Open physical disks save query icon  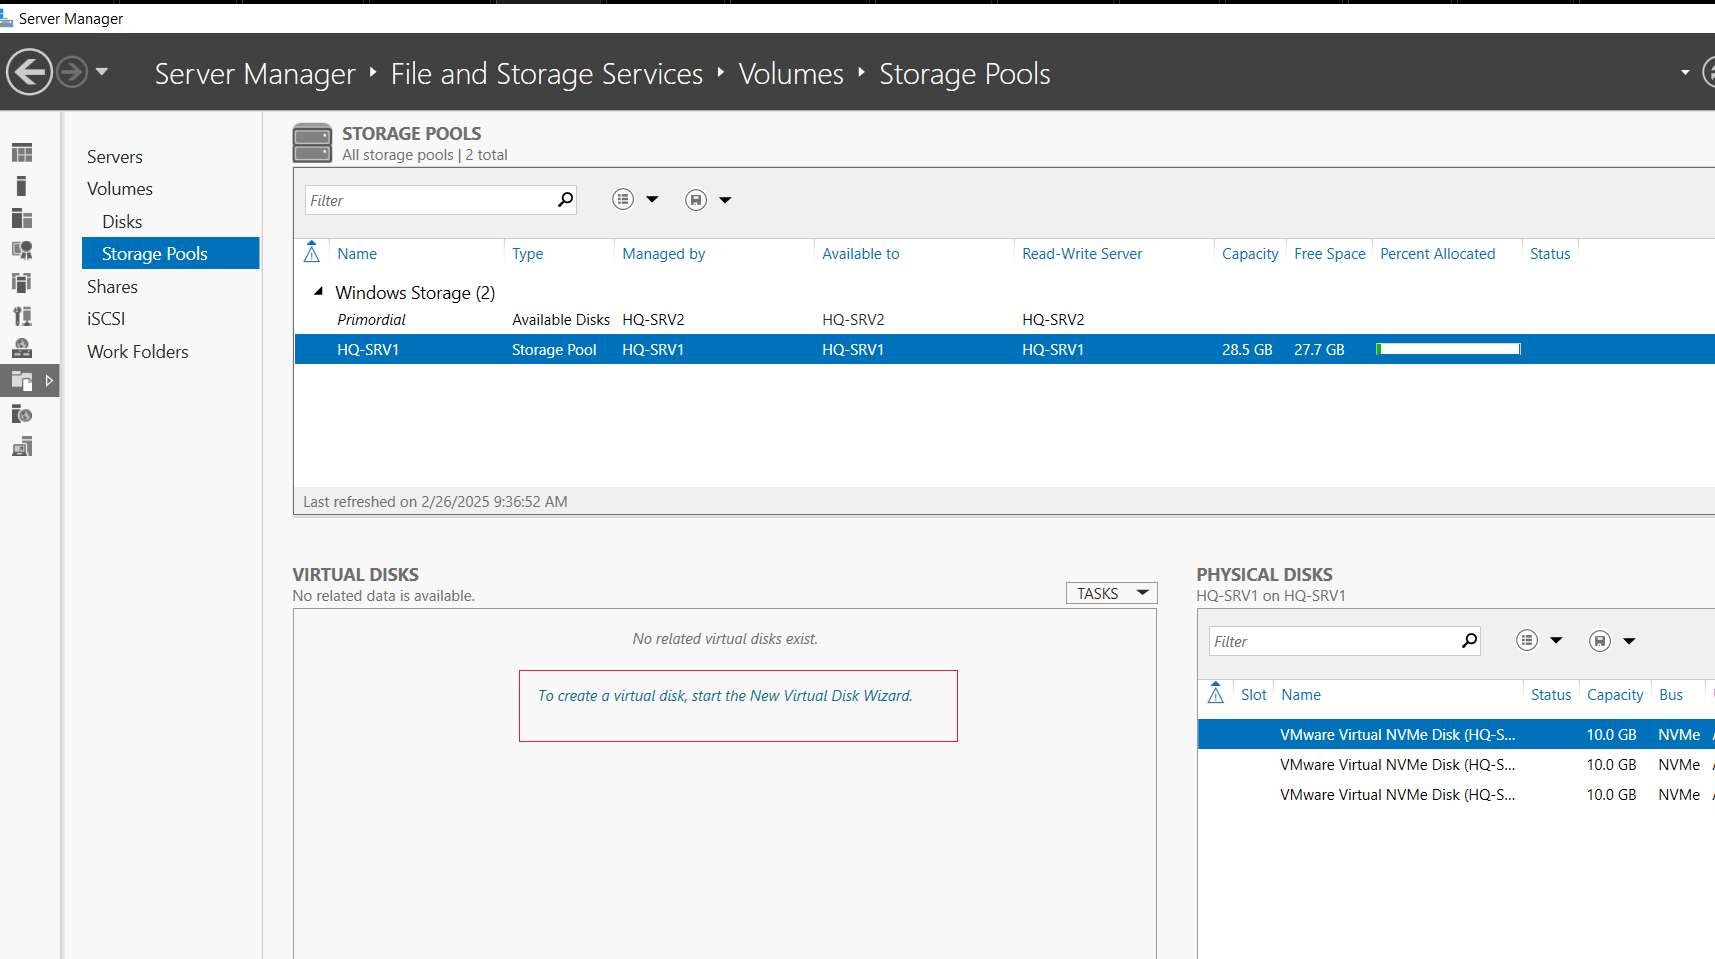[1600, 641]
